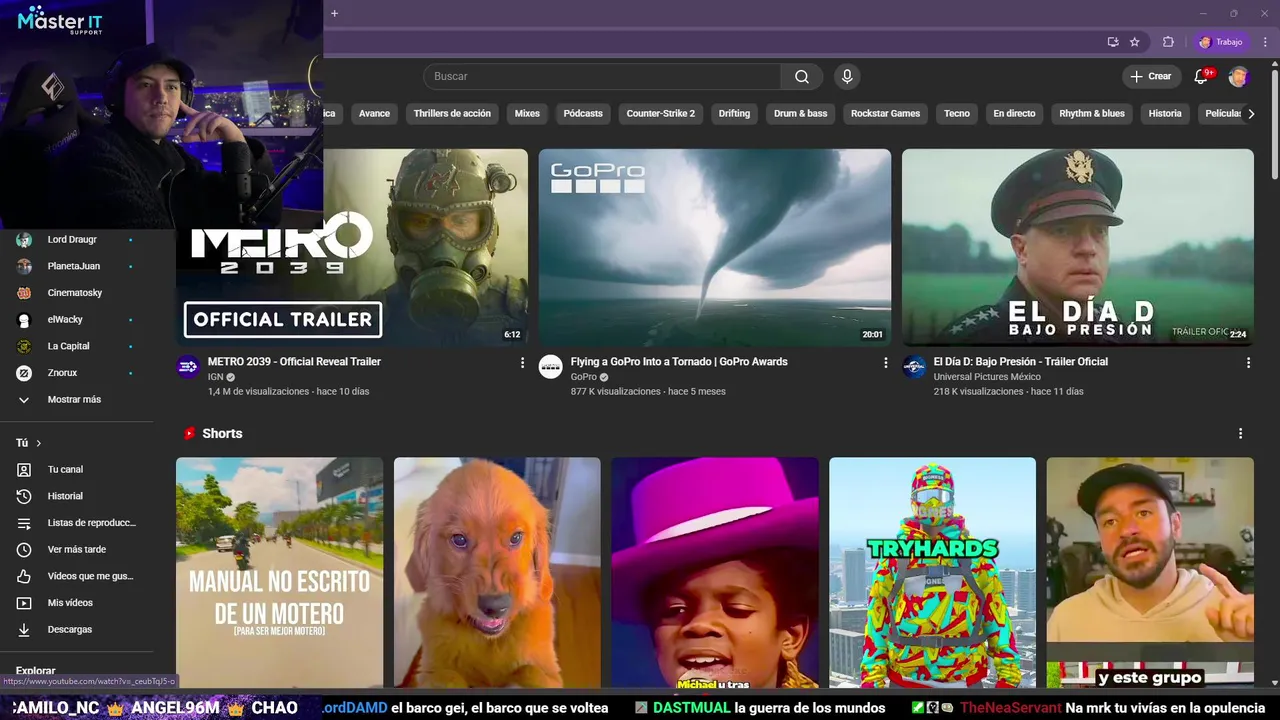Image resolution: width=1280 pixels, height=720 pixels.
Task: Select the Drum & bass chip
Action: tap(800, 114)
